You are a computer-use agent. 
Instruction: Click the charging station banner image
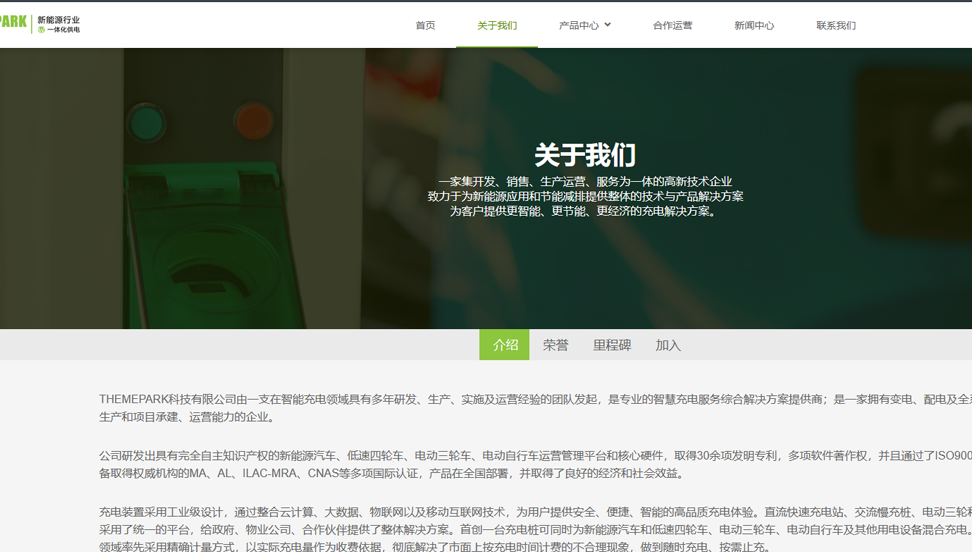click(x=486, y=189)
